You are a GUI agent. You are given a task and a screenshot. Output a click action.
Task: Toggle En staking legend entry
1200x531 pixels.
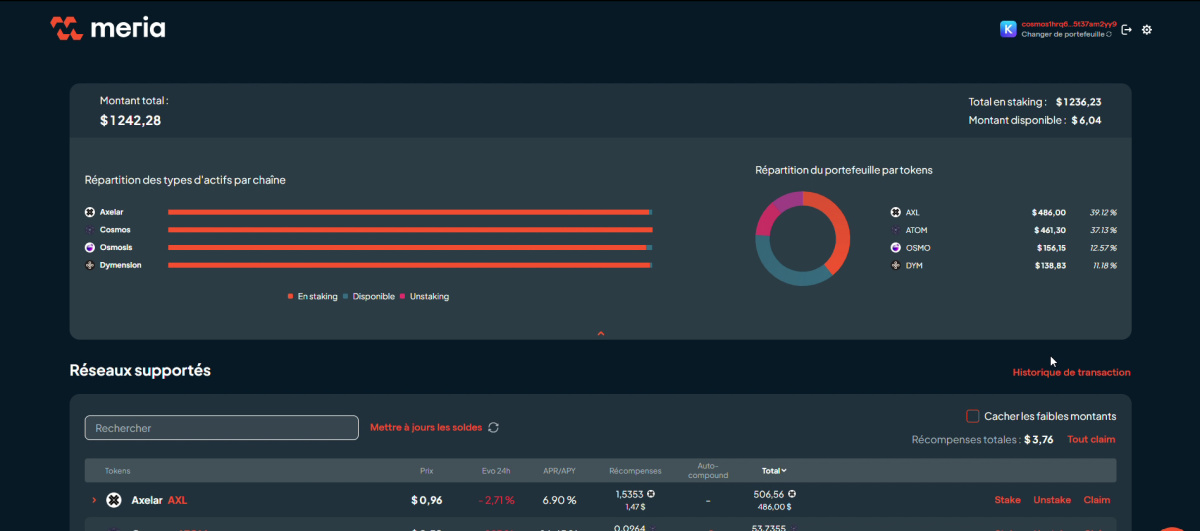coord(313,296)
